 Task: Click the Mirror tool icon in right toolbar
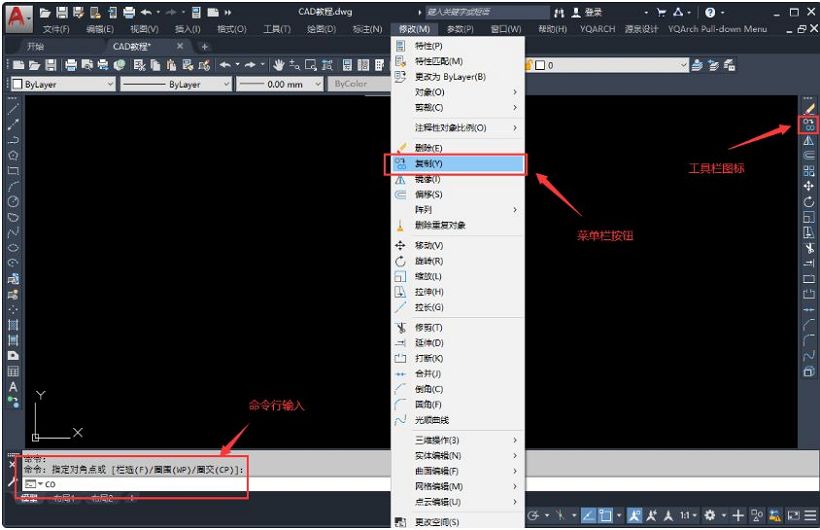808,140
